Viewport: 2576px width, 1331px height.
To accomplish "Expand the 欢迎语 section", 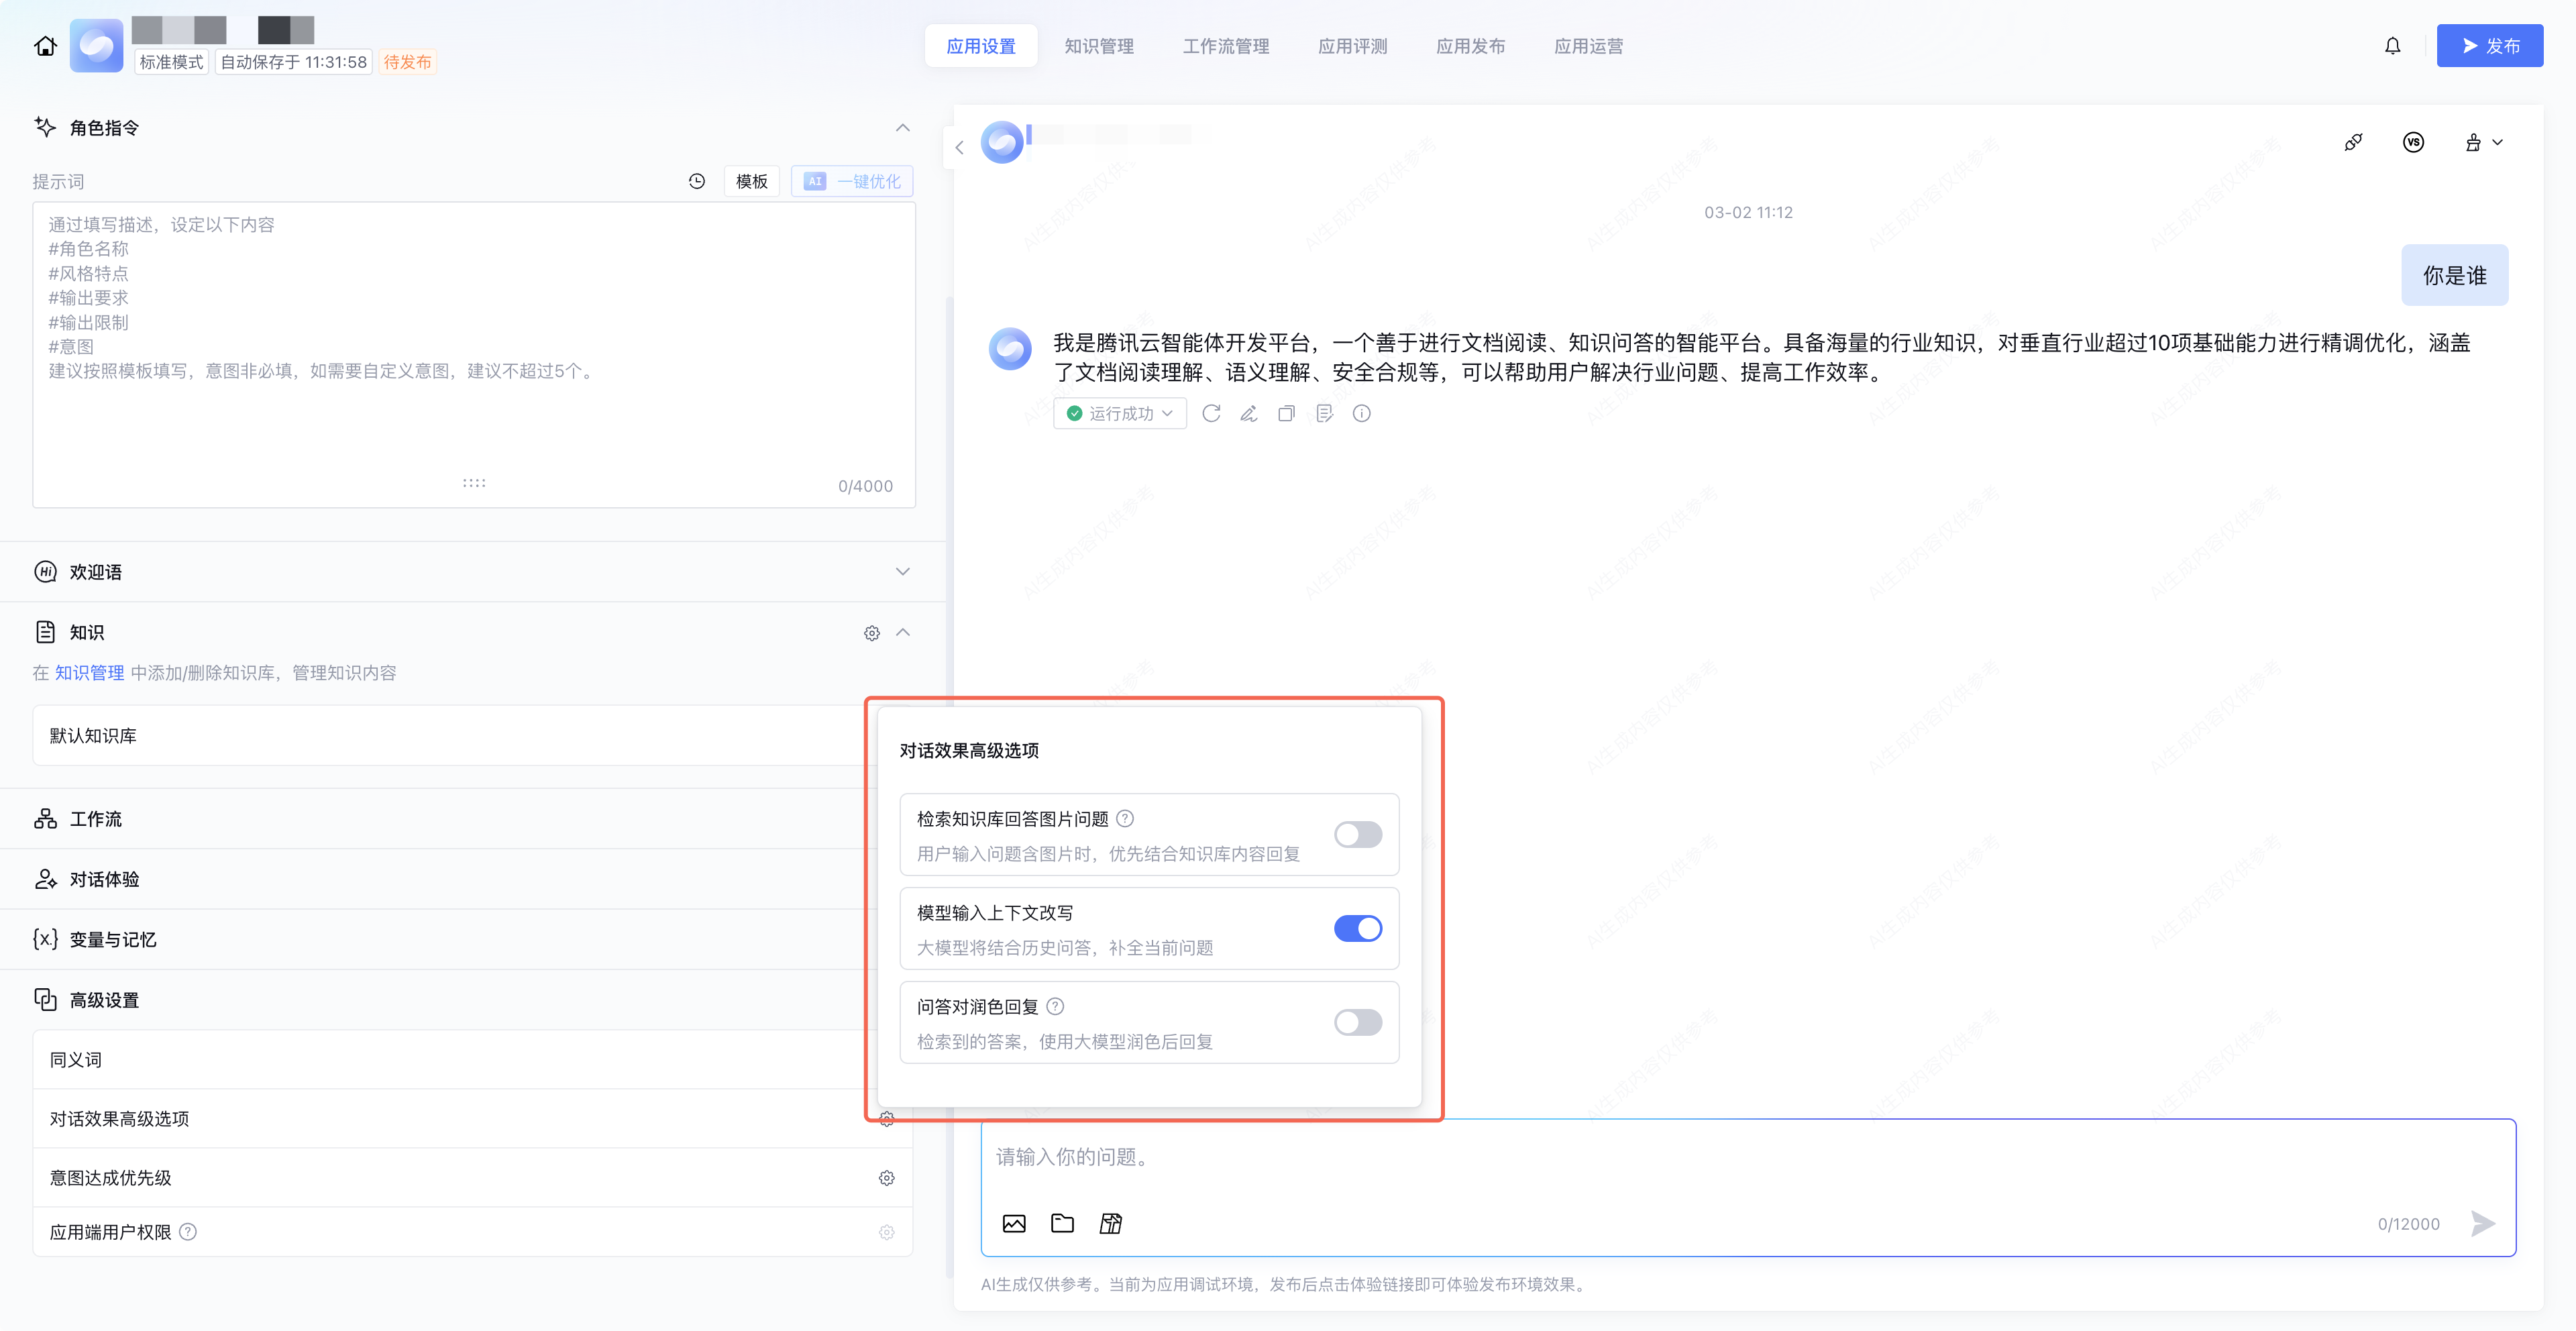I will (902, 572).
